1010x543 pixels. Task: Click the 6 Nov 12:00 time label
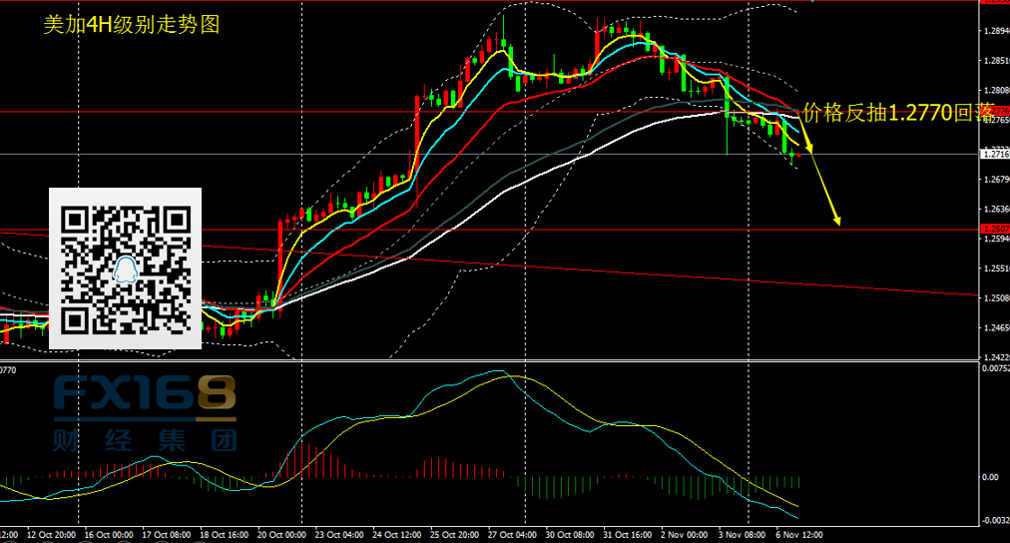point(799,535)
